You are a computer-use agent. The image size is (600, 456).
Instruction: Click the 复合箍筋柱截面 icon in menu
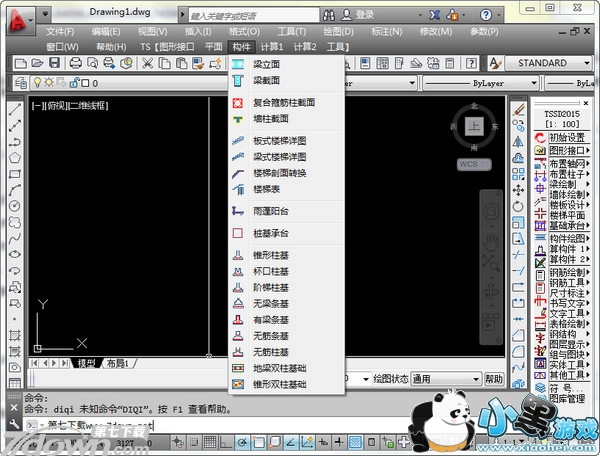click(238, 102)
